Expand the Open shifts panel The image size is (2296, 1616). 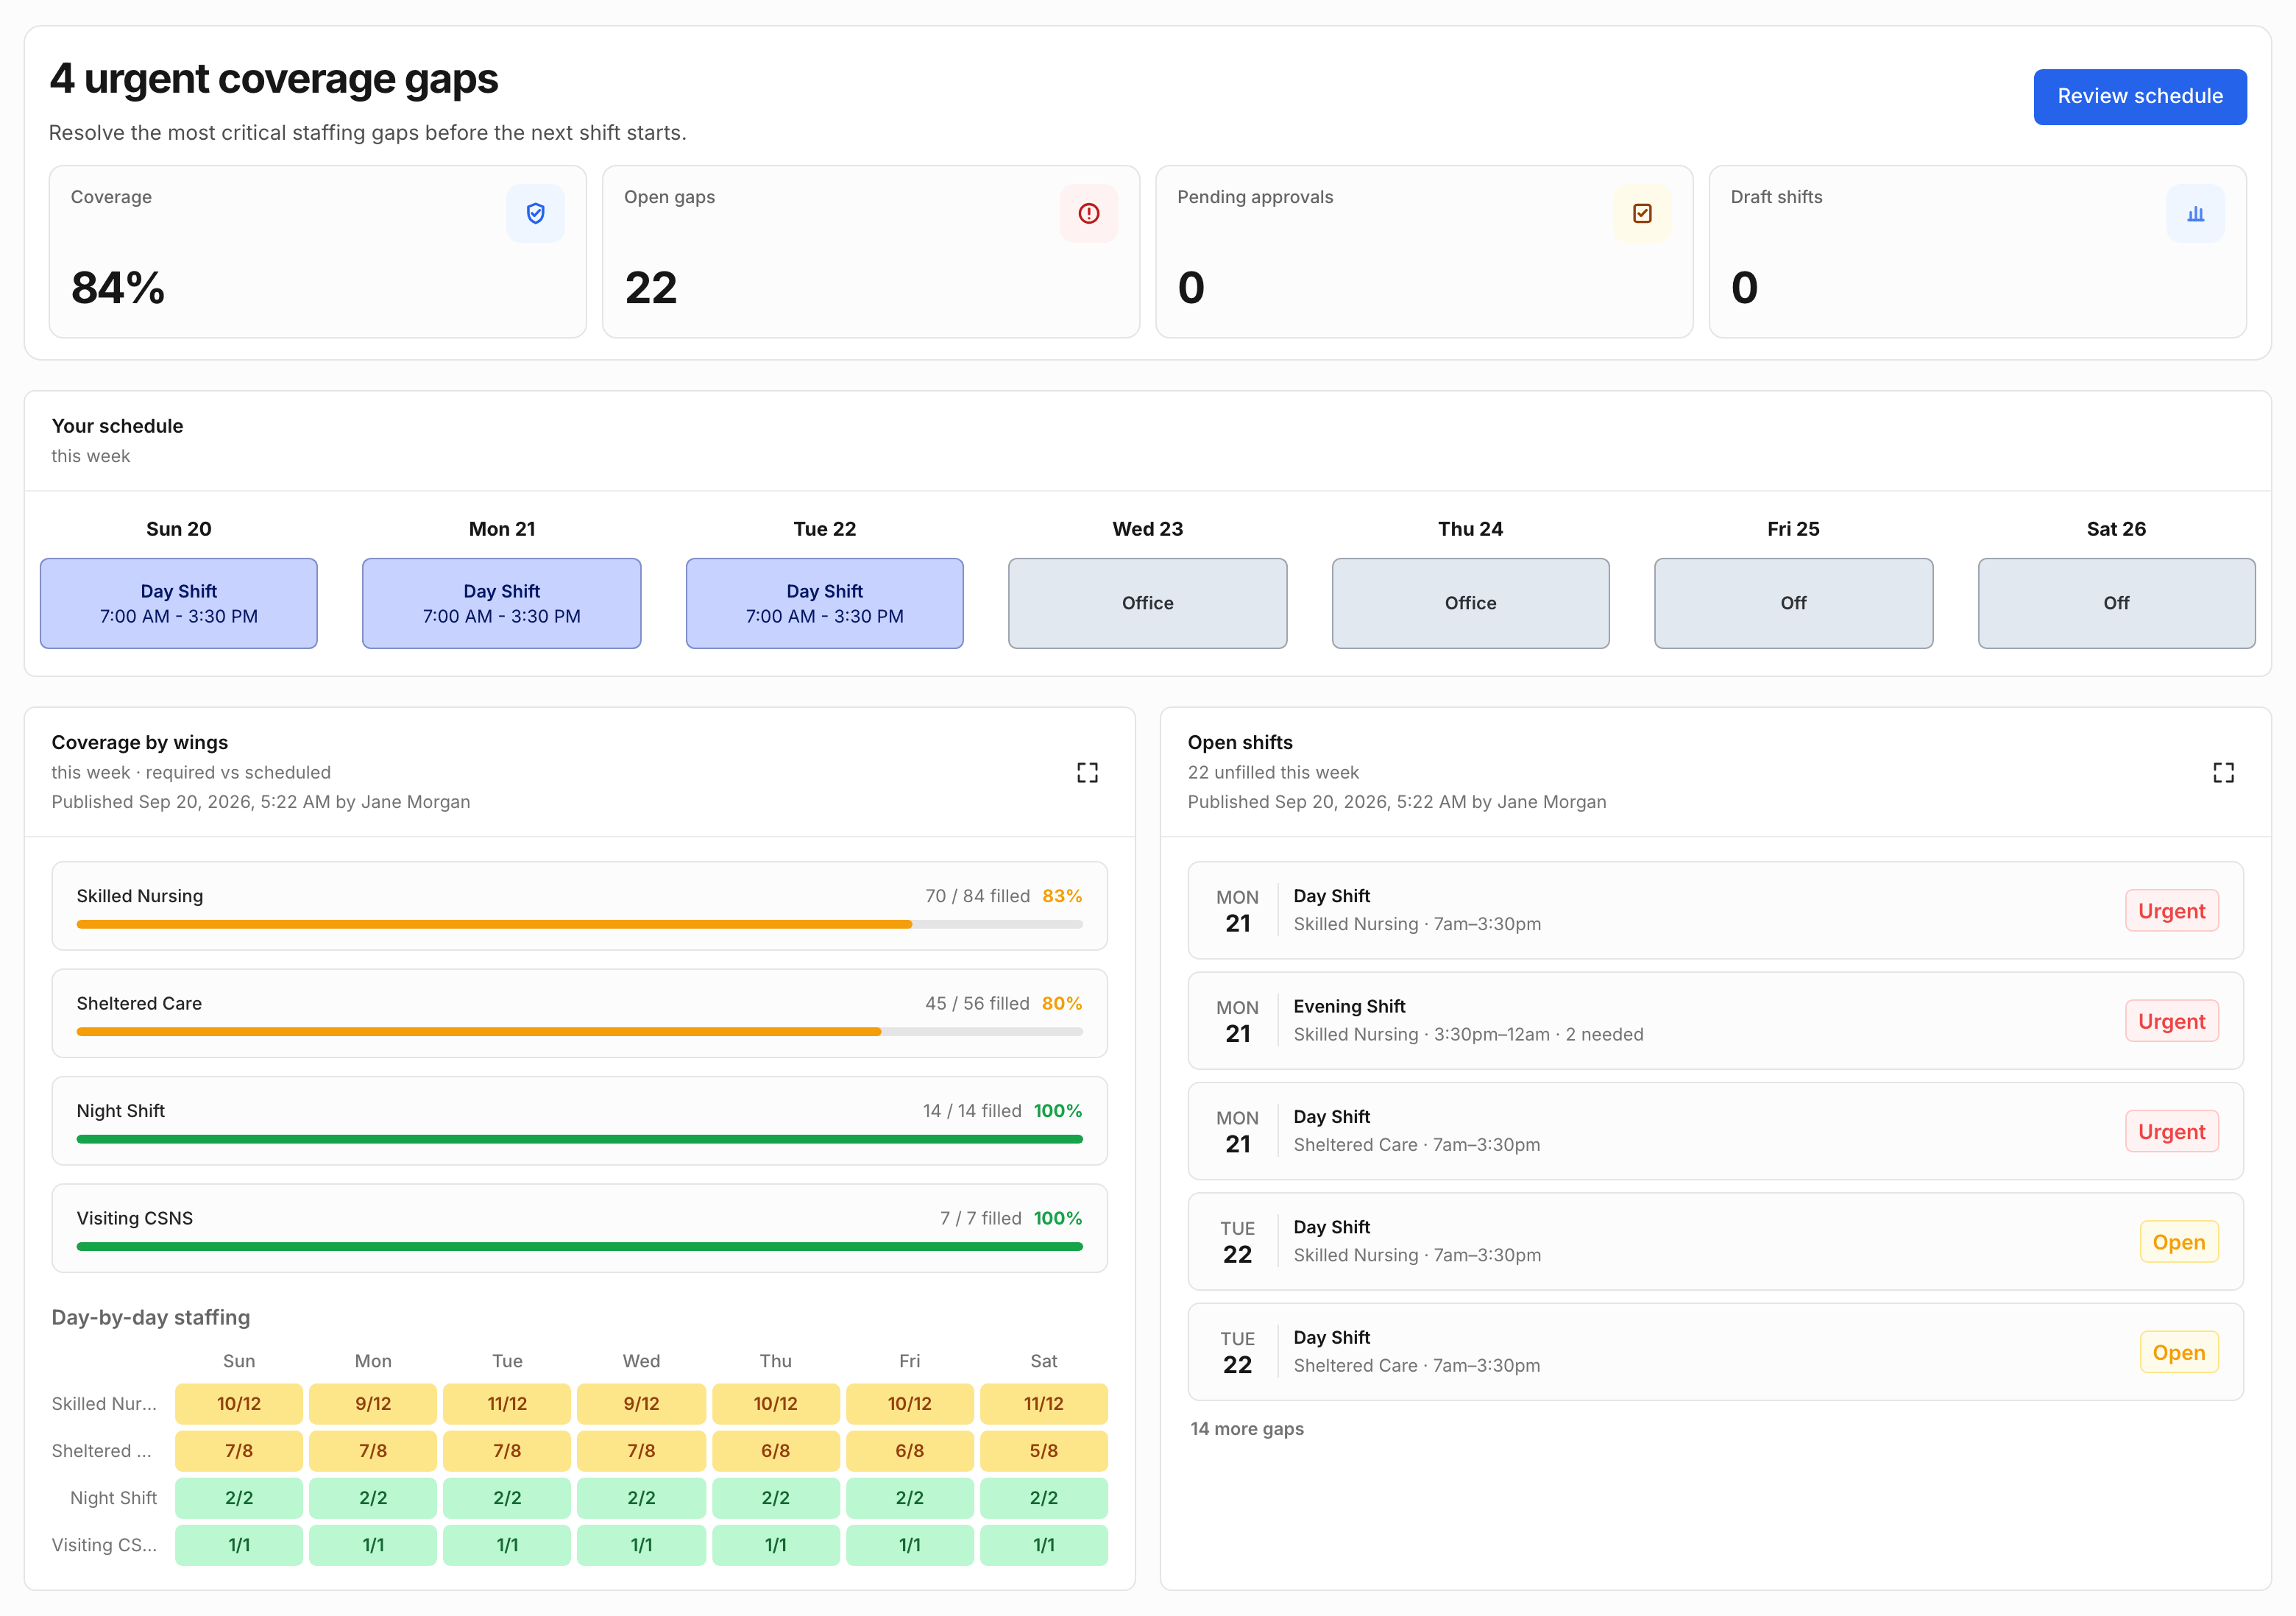2223,772
